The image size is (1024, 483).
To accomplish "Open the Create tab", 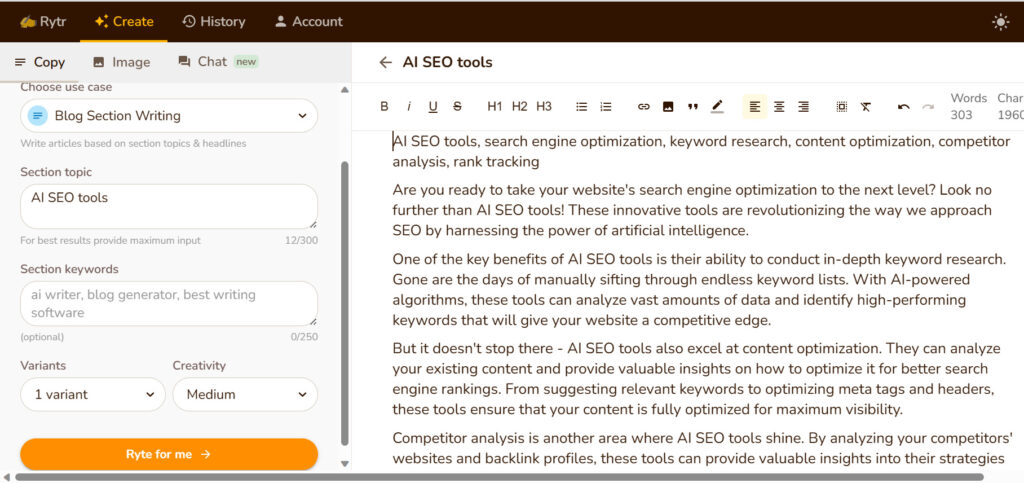I will [x=123, y=22].
